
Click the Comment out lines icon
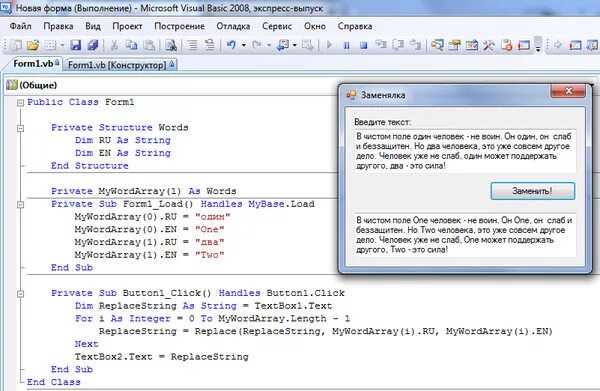click(192, 45)
